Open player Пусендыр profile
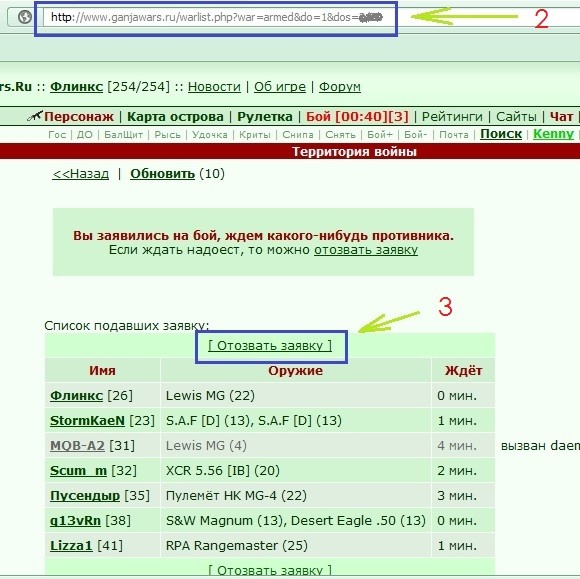 [x=85, y=496]
